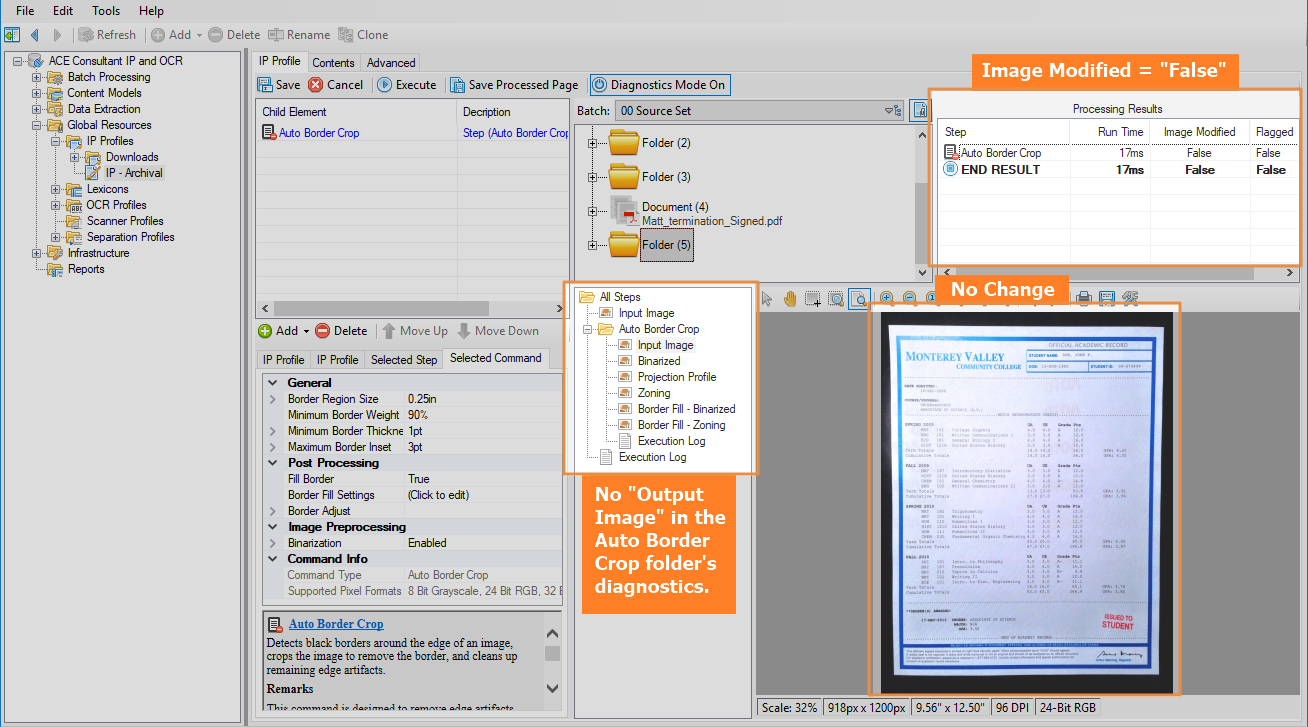Expand the Lexicons tree node
The image size is (1308, 727).
[x=55, y=189]
